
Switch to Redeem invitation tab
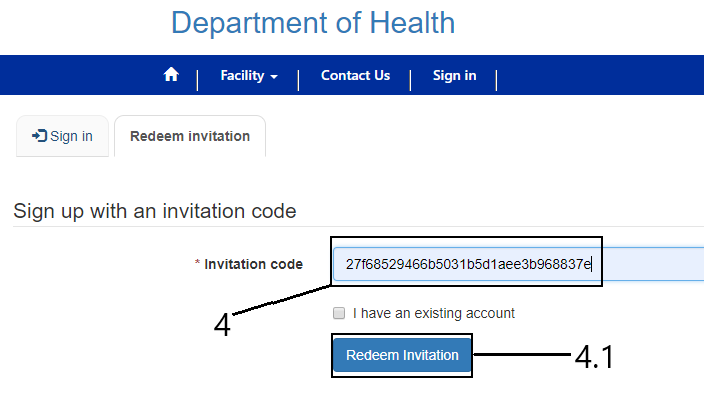point(190,136)
